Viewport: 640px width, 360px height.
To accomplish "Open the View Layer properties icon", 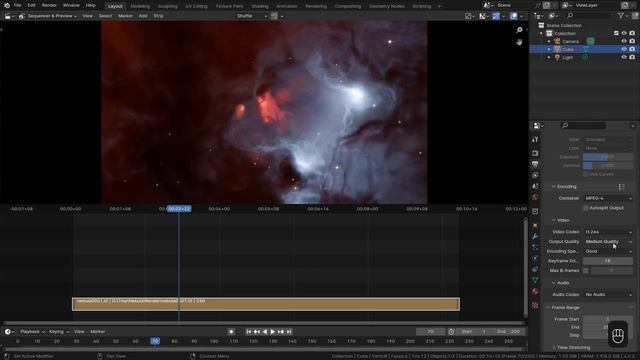I will coord(535,175).
